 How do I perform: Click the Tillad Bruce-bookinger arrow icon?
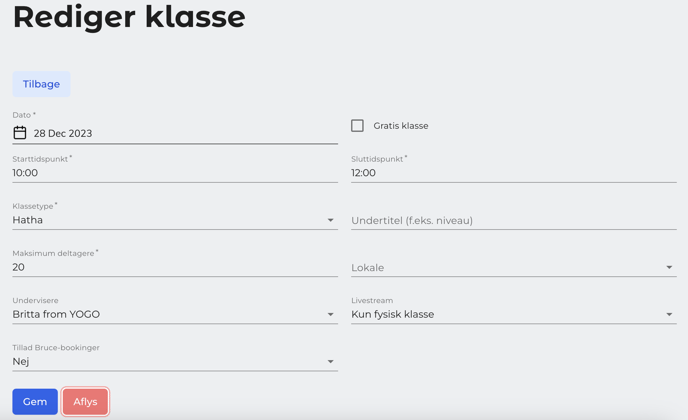tap(330, 362)
